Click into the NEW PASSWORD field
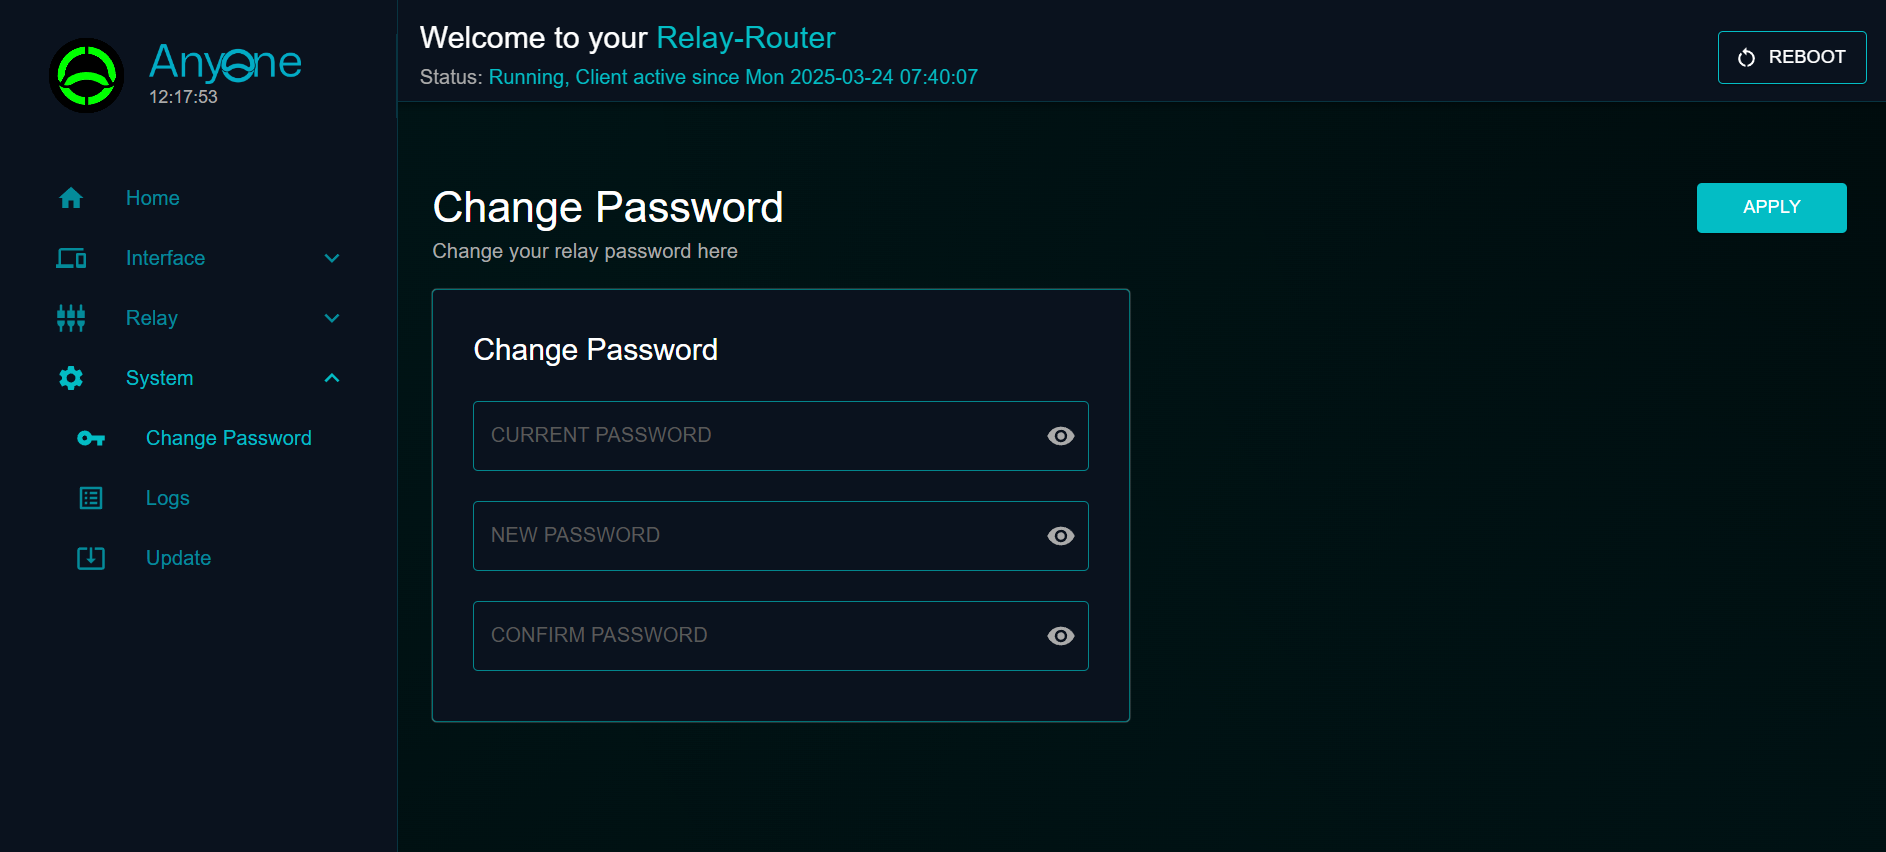1886x852 pixels. pos(750,536)
